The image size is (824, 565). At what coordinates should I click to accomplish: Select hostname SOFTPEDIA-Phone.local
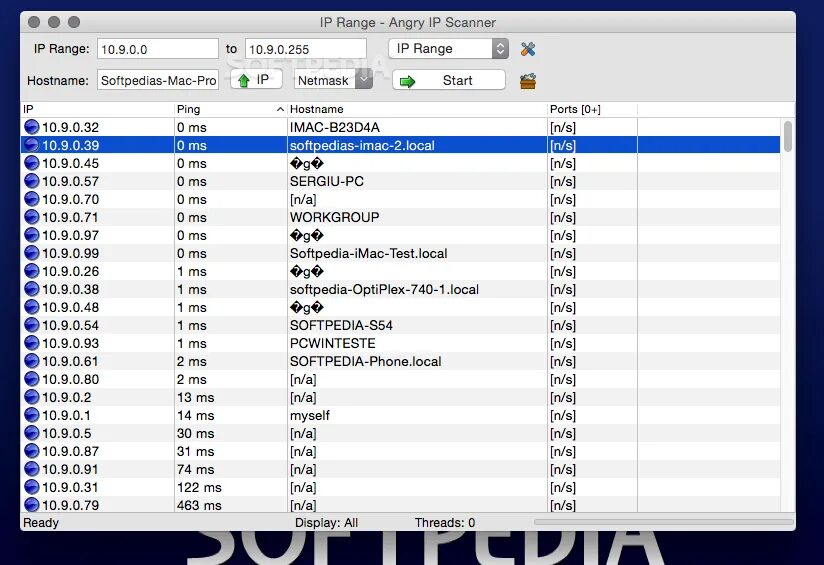tap(365, 361)
